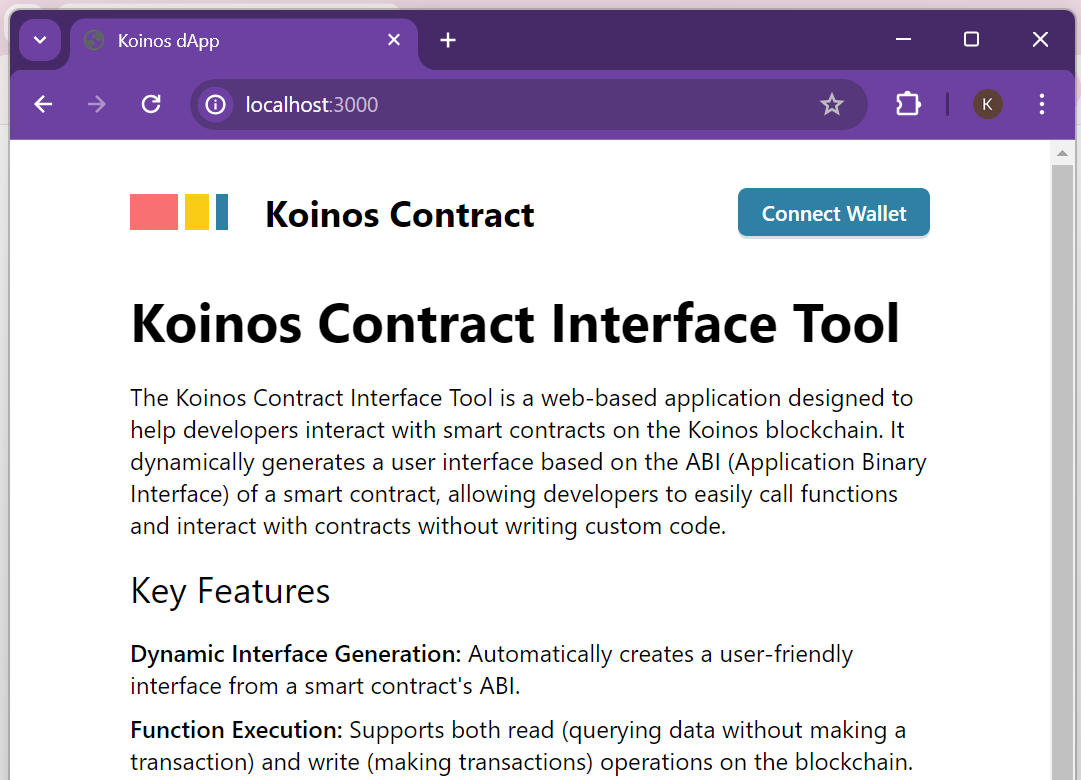The image size is (1081, 780).
Task: Expand the tab search dropdown chevron
Action: [x=40, y=40]
